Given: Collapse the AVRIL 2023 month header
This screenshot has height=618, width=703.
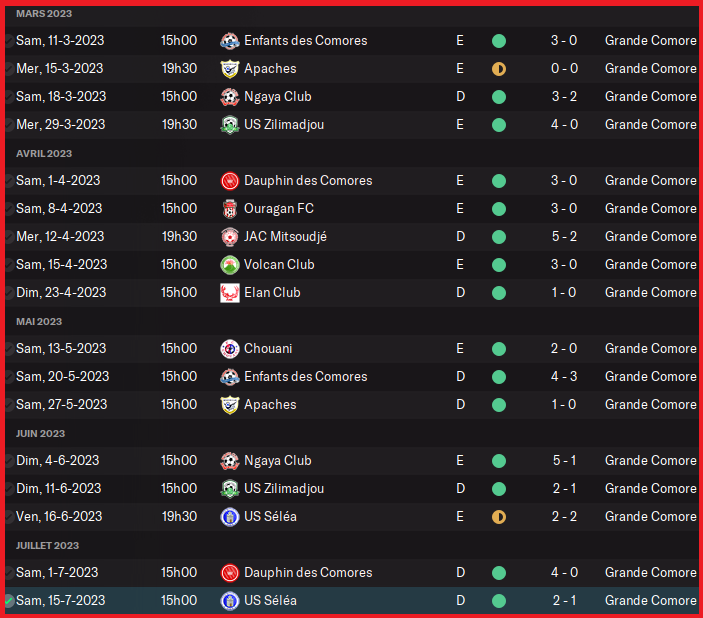Looking at the screenshot, I should point(44,153).
